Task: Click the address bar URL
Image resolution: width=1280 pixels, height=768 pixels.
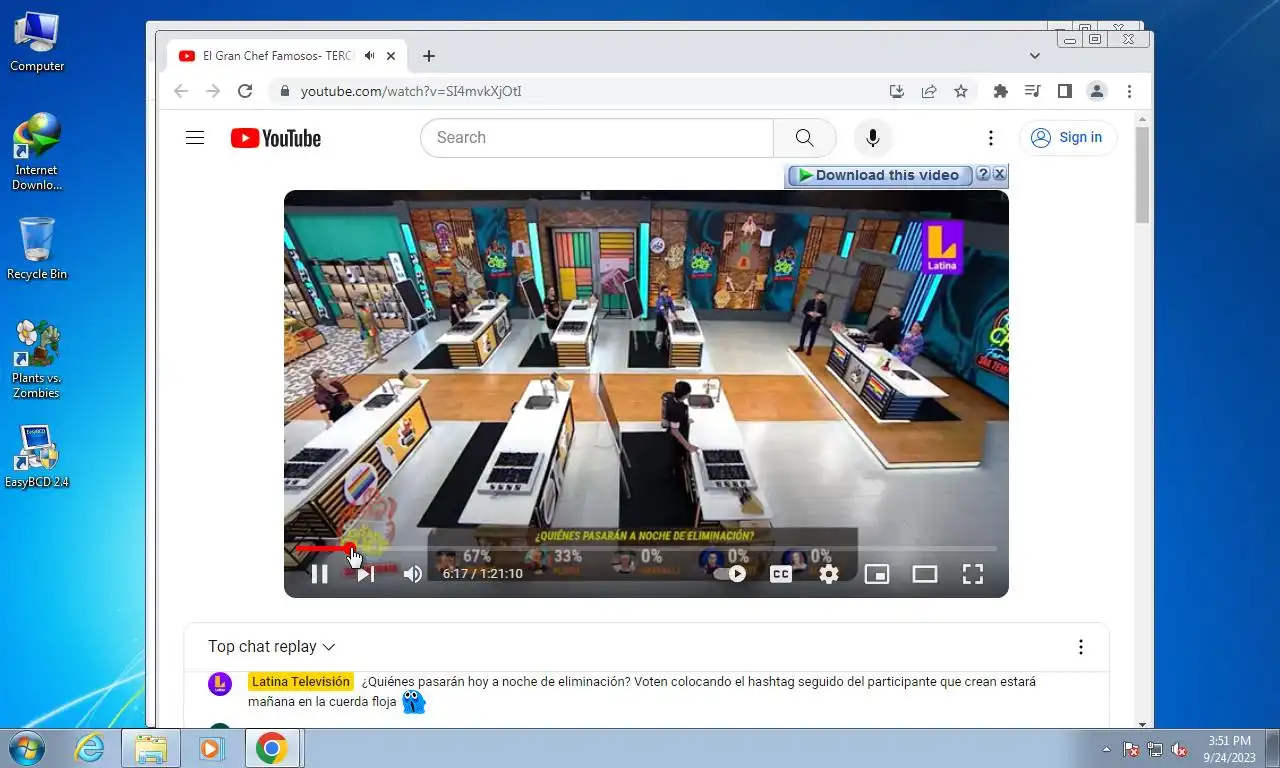Action: [411, 91]
